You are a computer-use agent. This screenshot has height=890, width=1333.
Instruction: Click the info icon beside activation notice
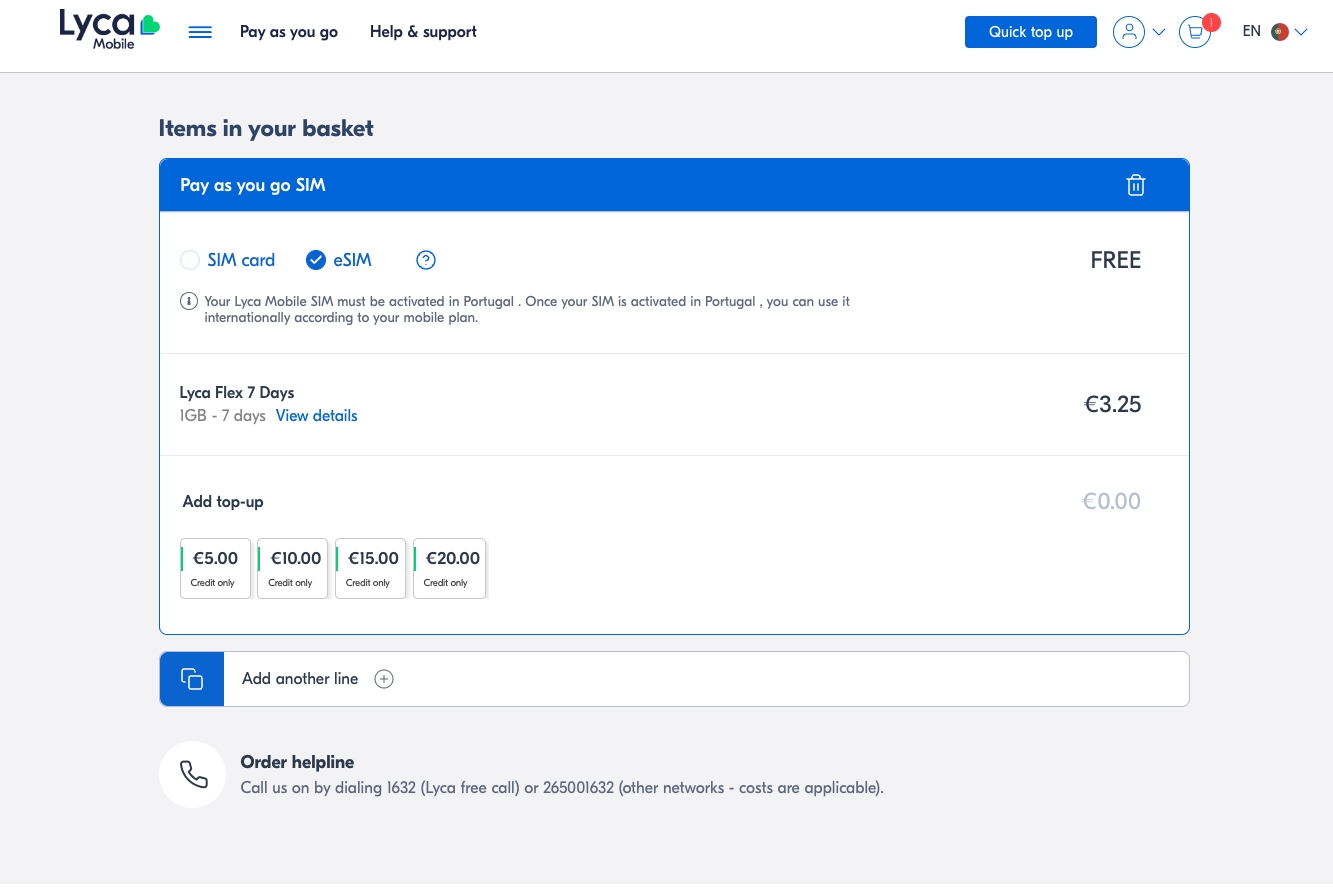click(188, 301)
